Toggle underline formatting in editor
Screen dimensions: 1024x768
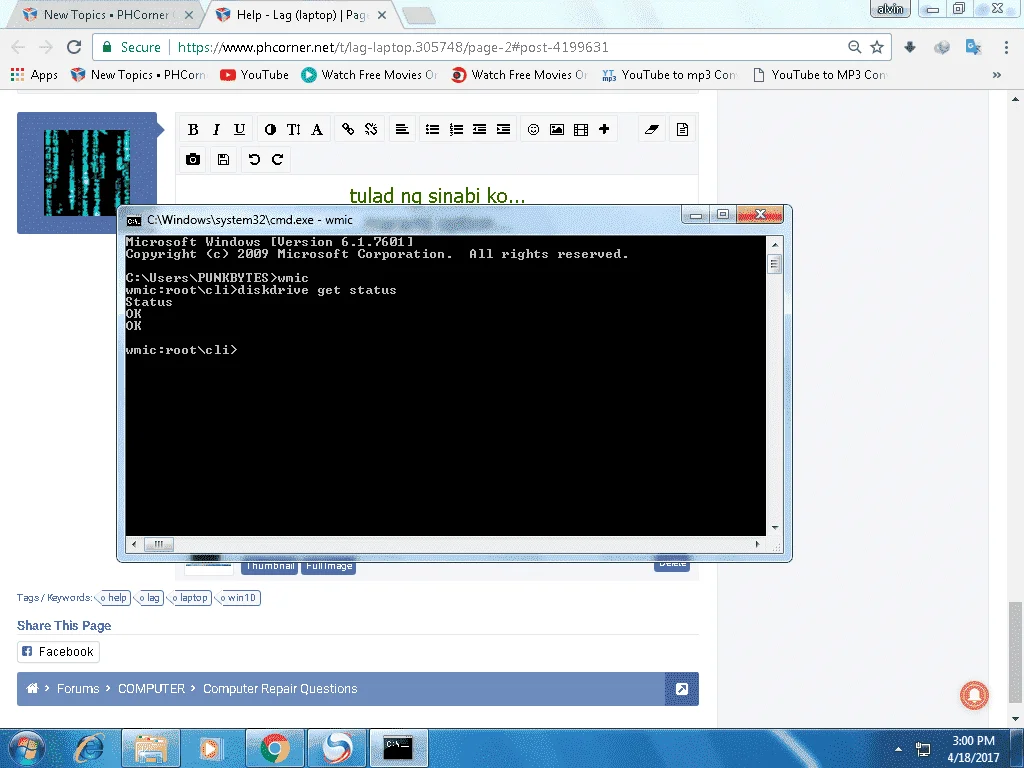(240, 129)
